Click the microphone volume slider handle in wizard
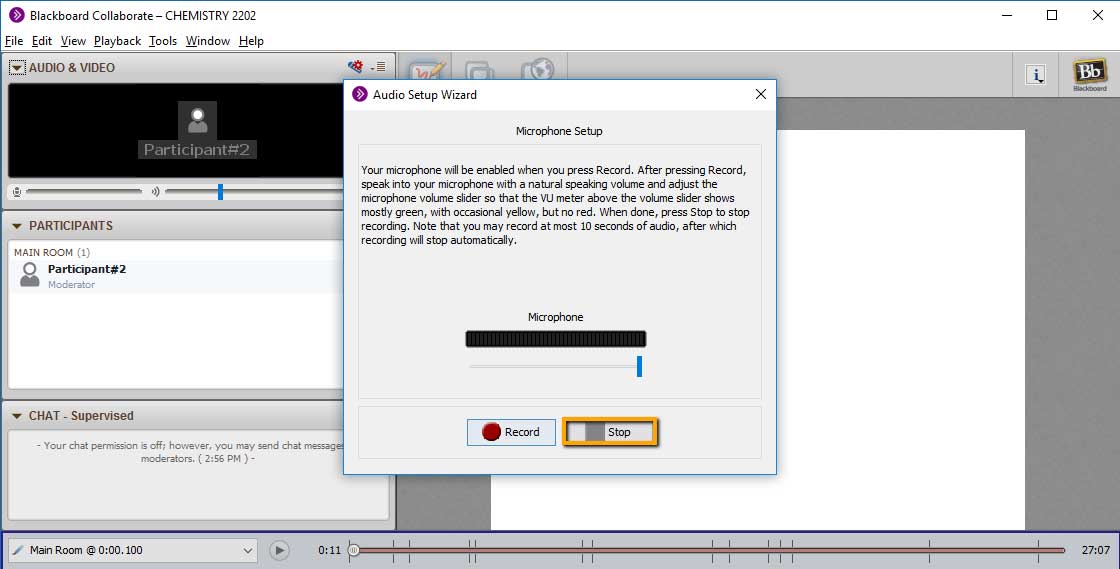Image resolution: width=1120 pixels, height=569 pixels. 639,366
